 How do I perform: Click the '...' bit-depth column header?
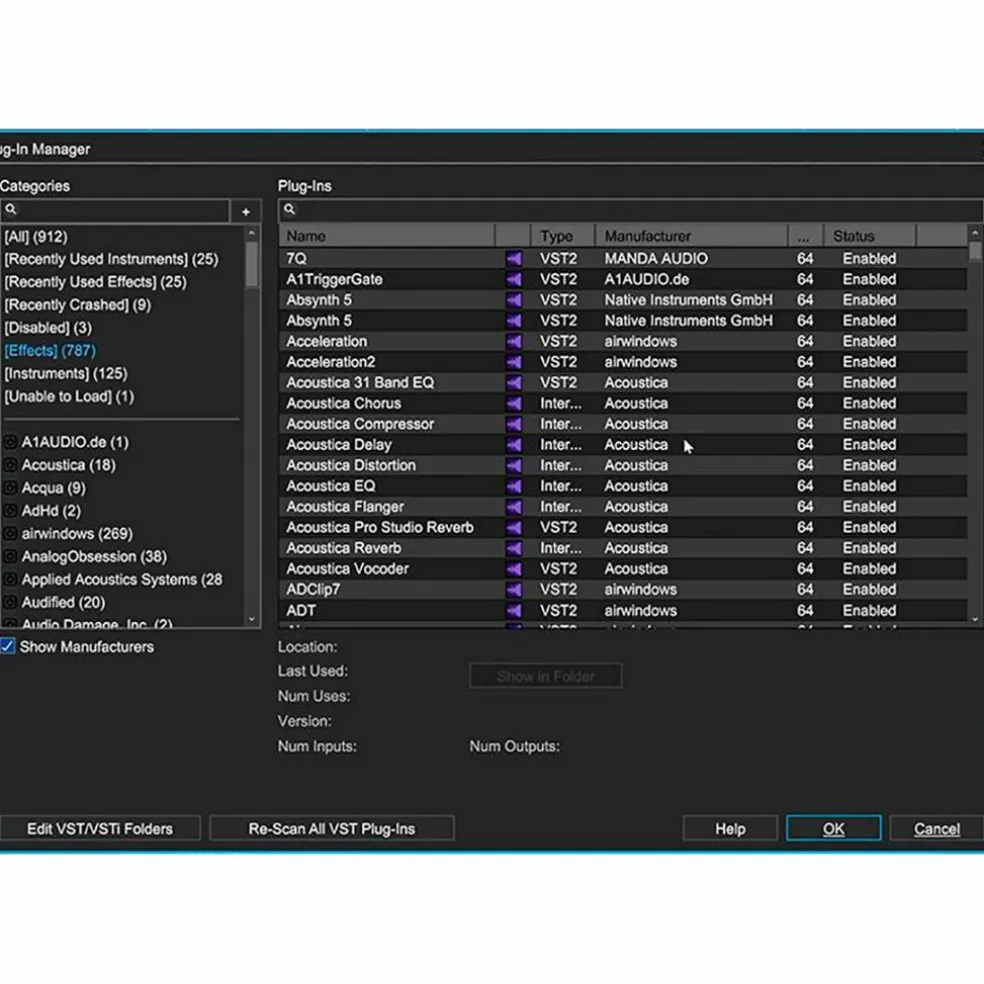[805, 236]
